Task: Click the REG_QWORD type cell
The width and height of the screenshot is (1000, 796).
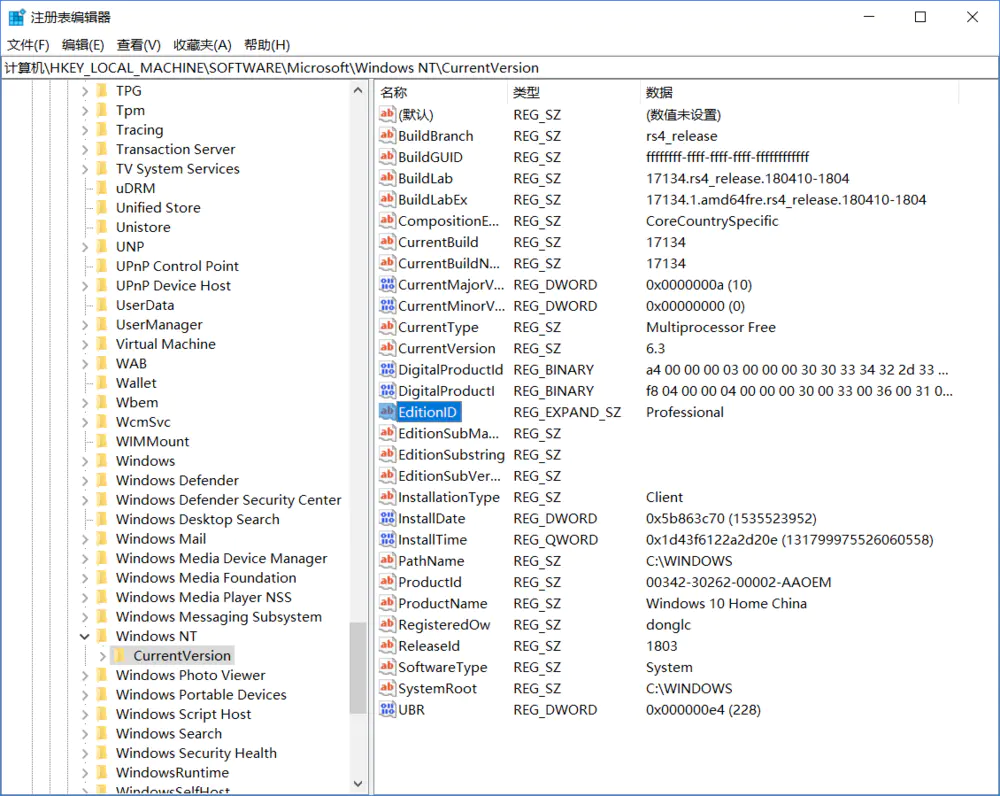Action: tap(555, 540)
